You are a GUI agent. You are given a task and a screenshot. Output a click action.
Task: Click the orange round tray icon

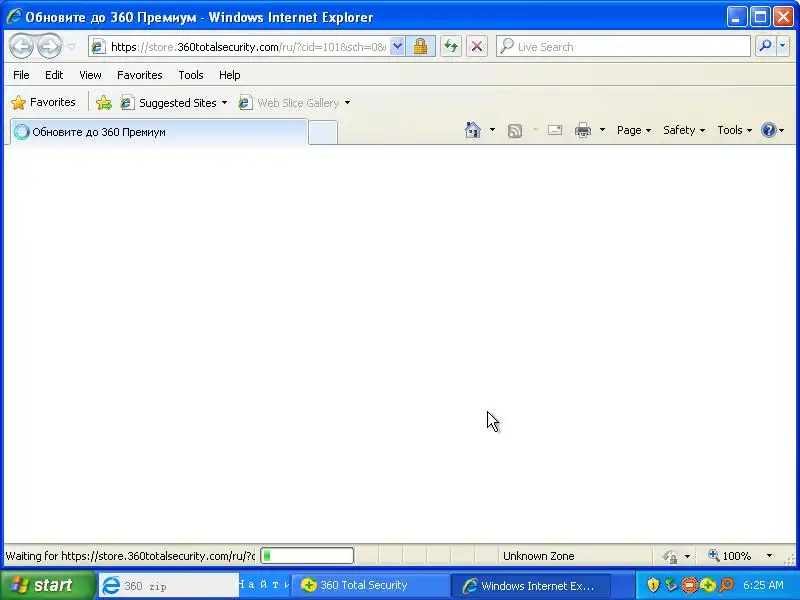tap(689, 585)
